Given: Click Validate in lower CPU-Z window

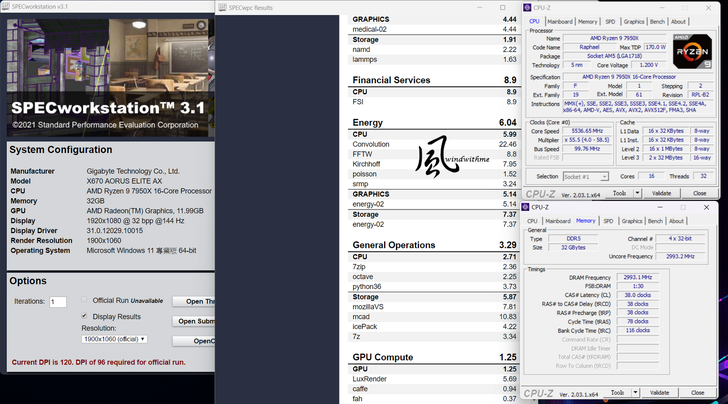Looking at the screenshot, I should [x=659, y=392].
